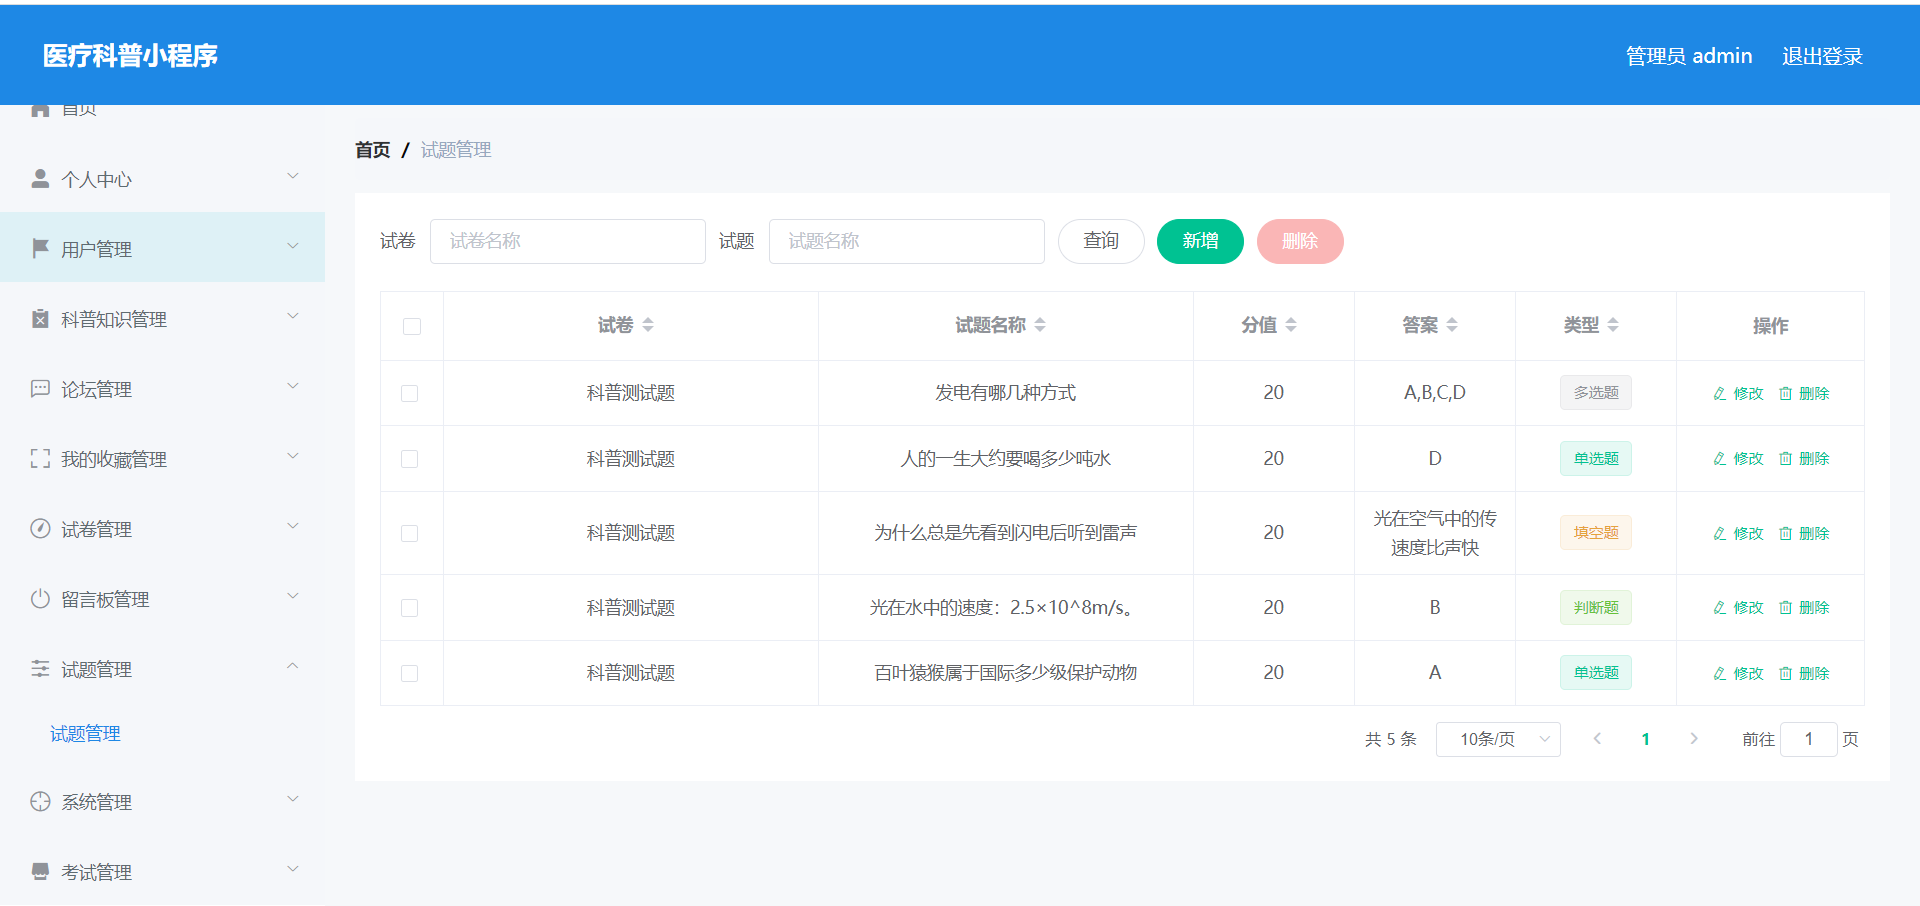Screen dimensions: 1920x906
Task: Click the 科普知识管理 clipboard icon
Action: click(40, 318)
